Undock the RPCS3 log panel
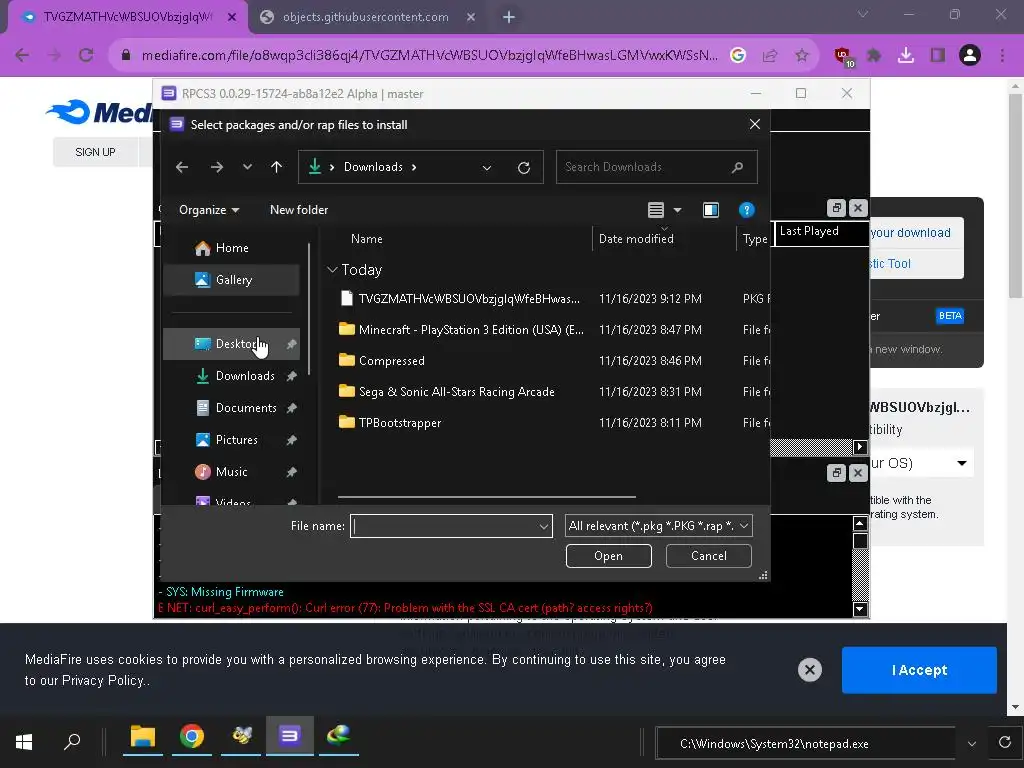Image resolution: width=1024 pixels, height=768 pixels. (837, 473)
